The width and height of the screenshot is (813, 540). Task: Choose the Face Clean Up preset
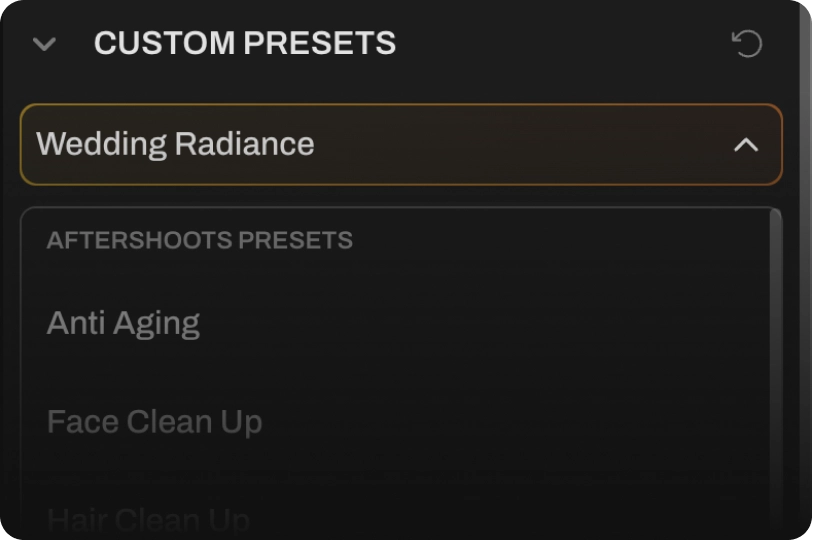click(x=154, y=422)
